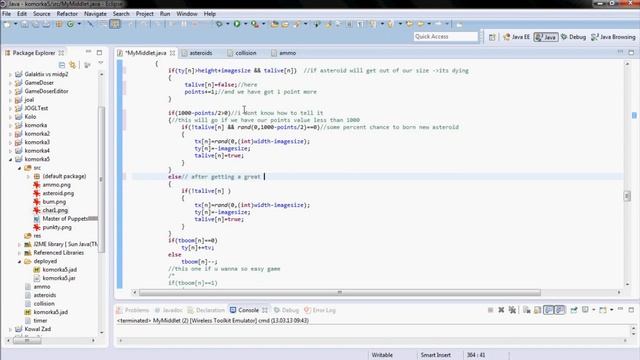This screenshot has height=360, width=640.
Task: Open the File menu
Action: click(x=7, y=14)
